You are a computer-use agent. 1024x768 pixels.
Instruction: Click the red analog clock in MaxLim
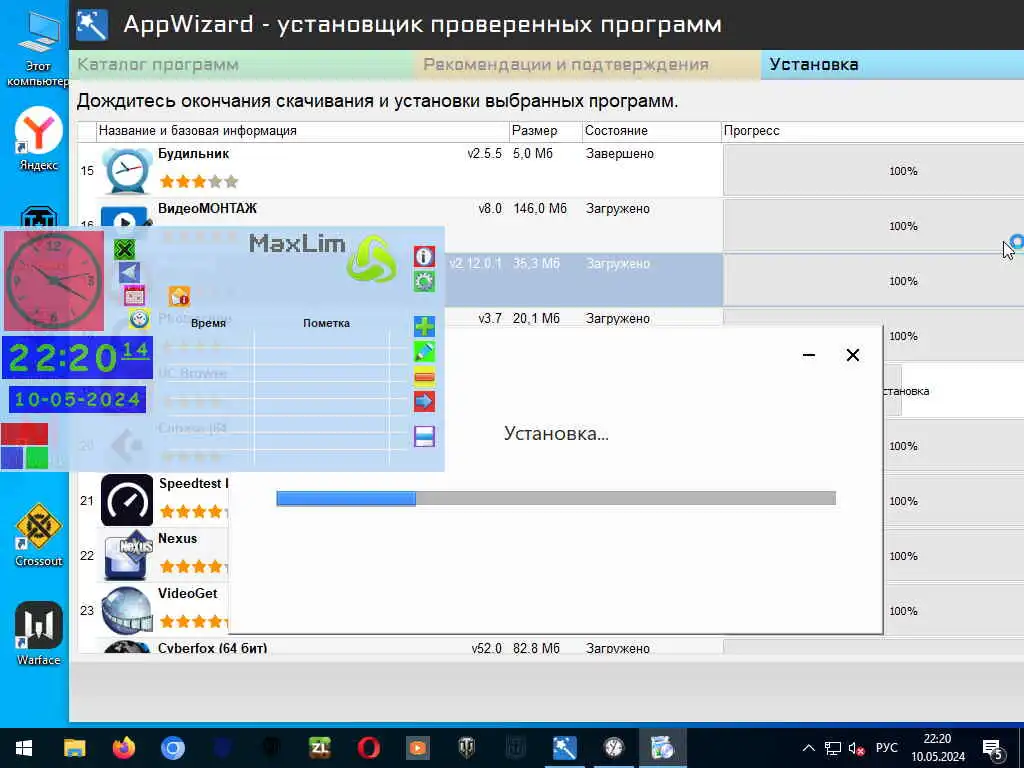(x=54, y=281)
